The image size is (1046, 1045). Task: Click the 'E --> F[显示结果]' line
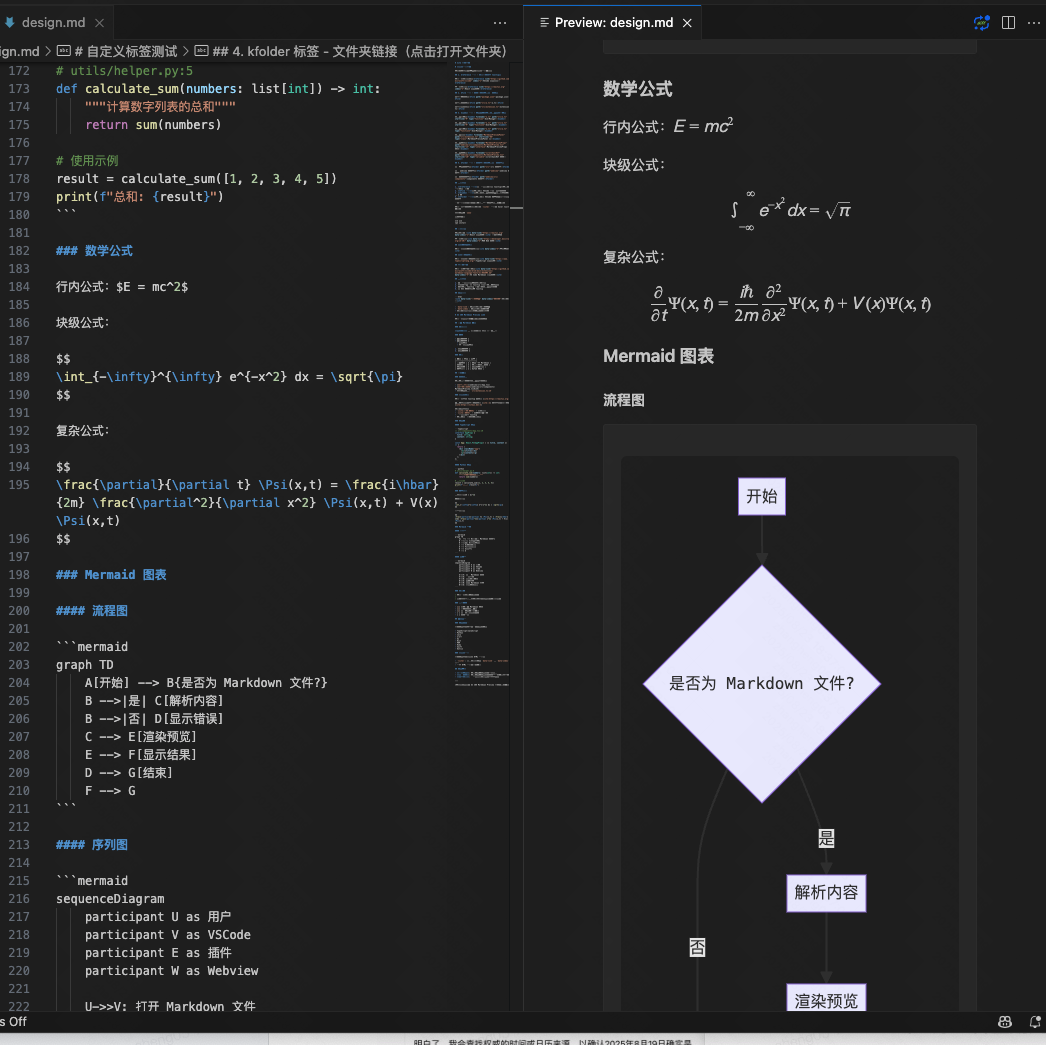click(140, 755)
